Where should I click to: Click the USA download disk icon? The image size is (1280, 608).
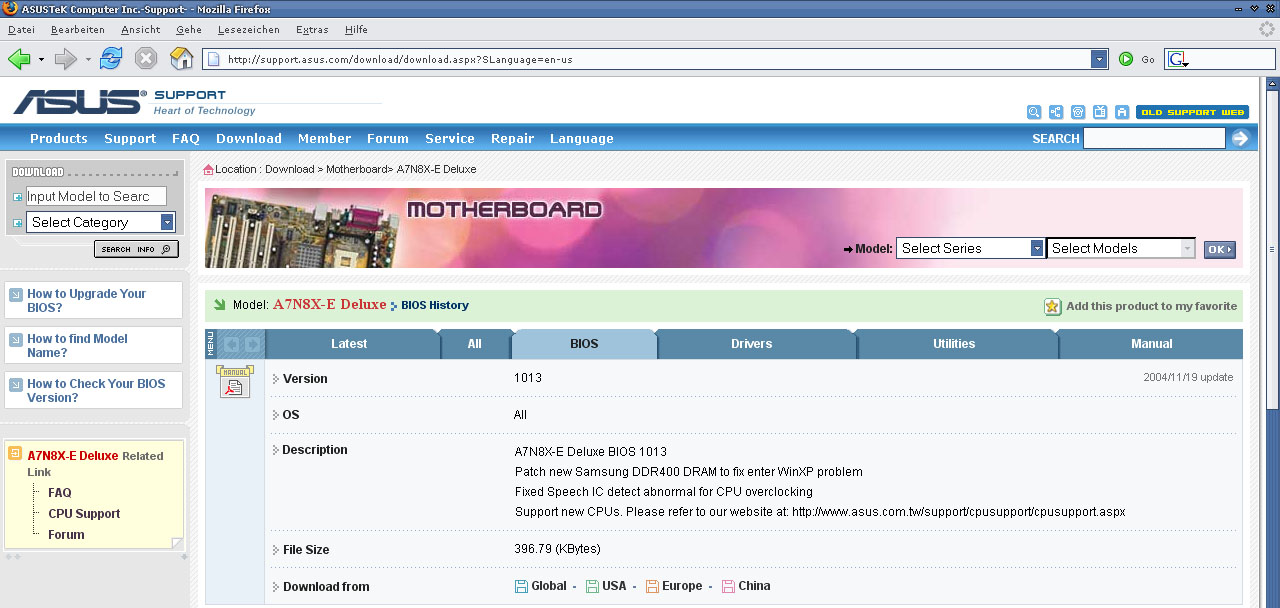tap(592, 586)
